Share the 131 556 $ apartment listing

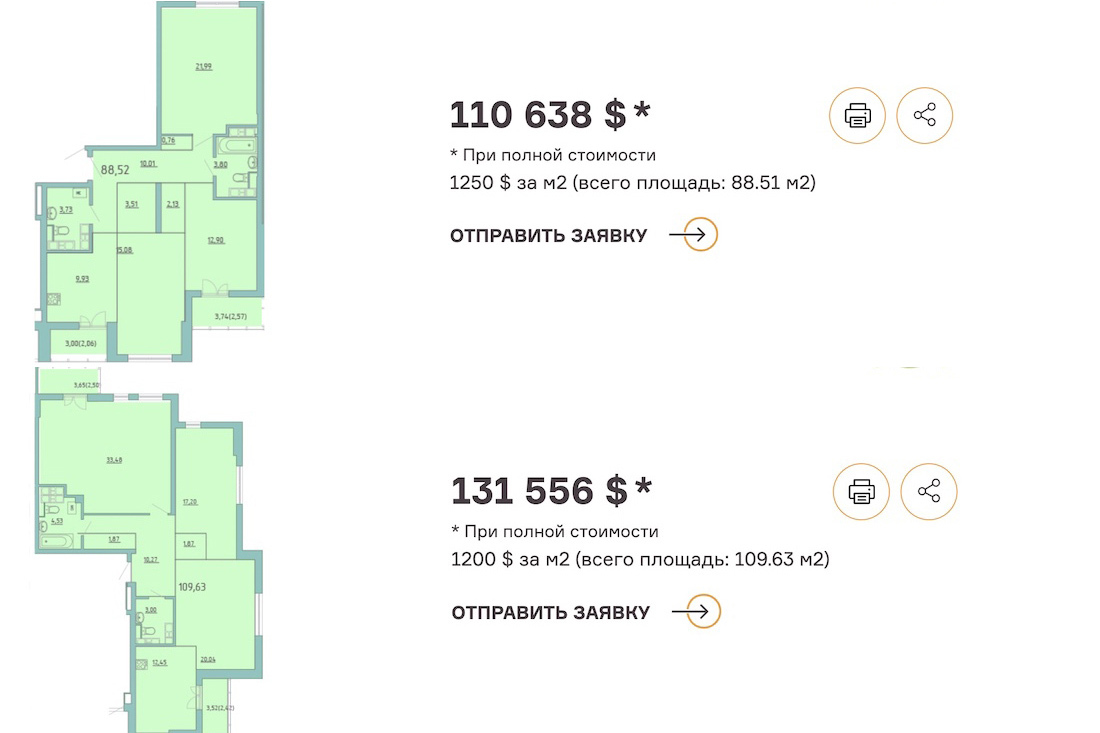click(x=929, y=491)
